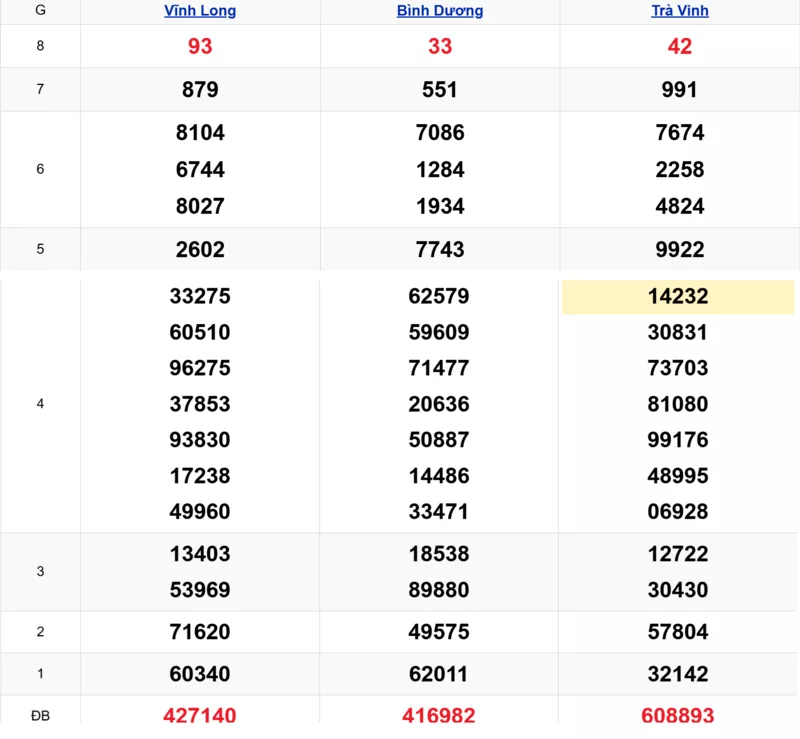Select Bình Dương special prize 416982
The image size is (800, 739).
tap(439, 715)
